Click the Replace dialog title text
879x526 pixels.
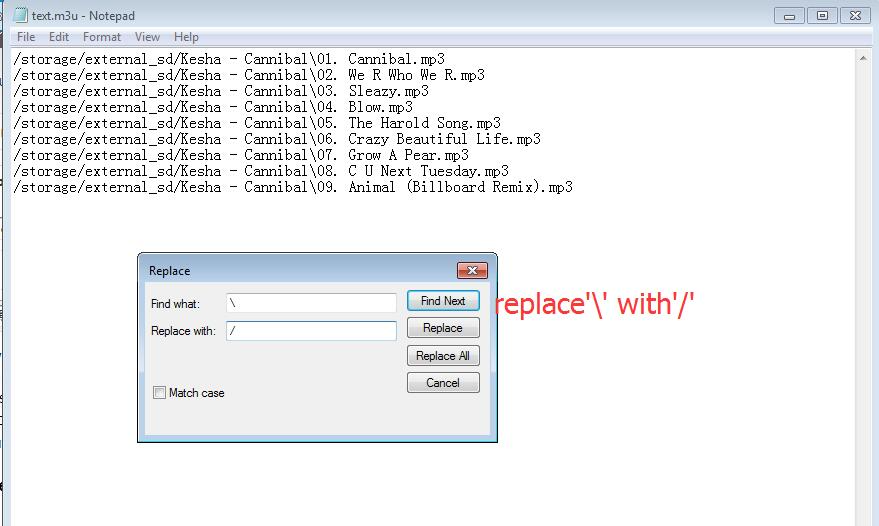pyautogui.click(x=169, y=271)
